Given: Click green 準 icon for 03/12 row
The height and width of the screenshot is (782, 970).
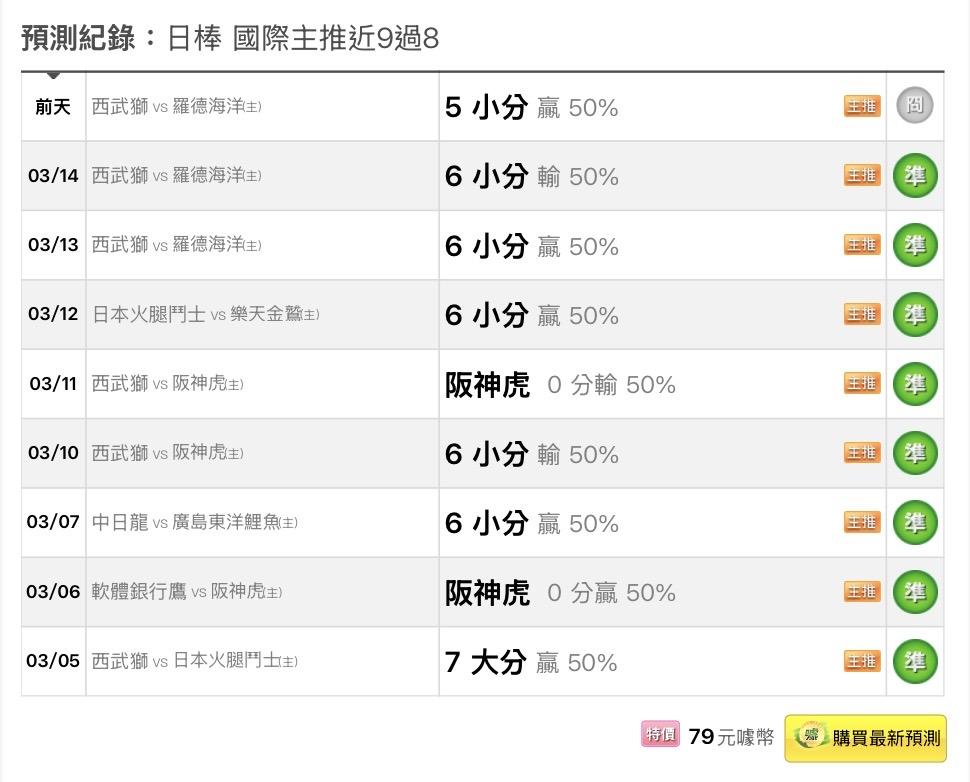Looking at the screenshot, I should point(914,314).
